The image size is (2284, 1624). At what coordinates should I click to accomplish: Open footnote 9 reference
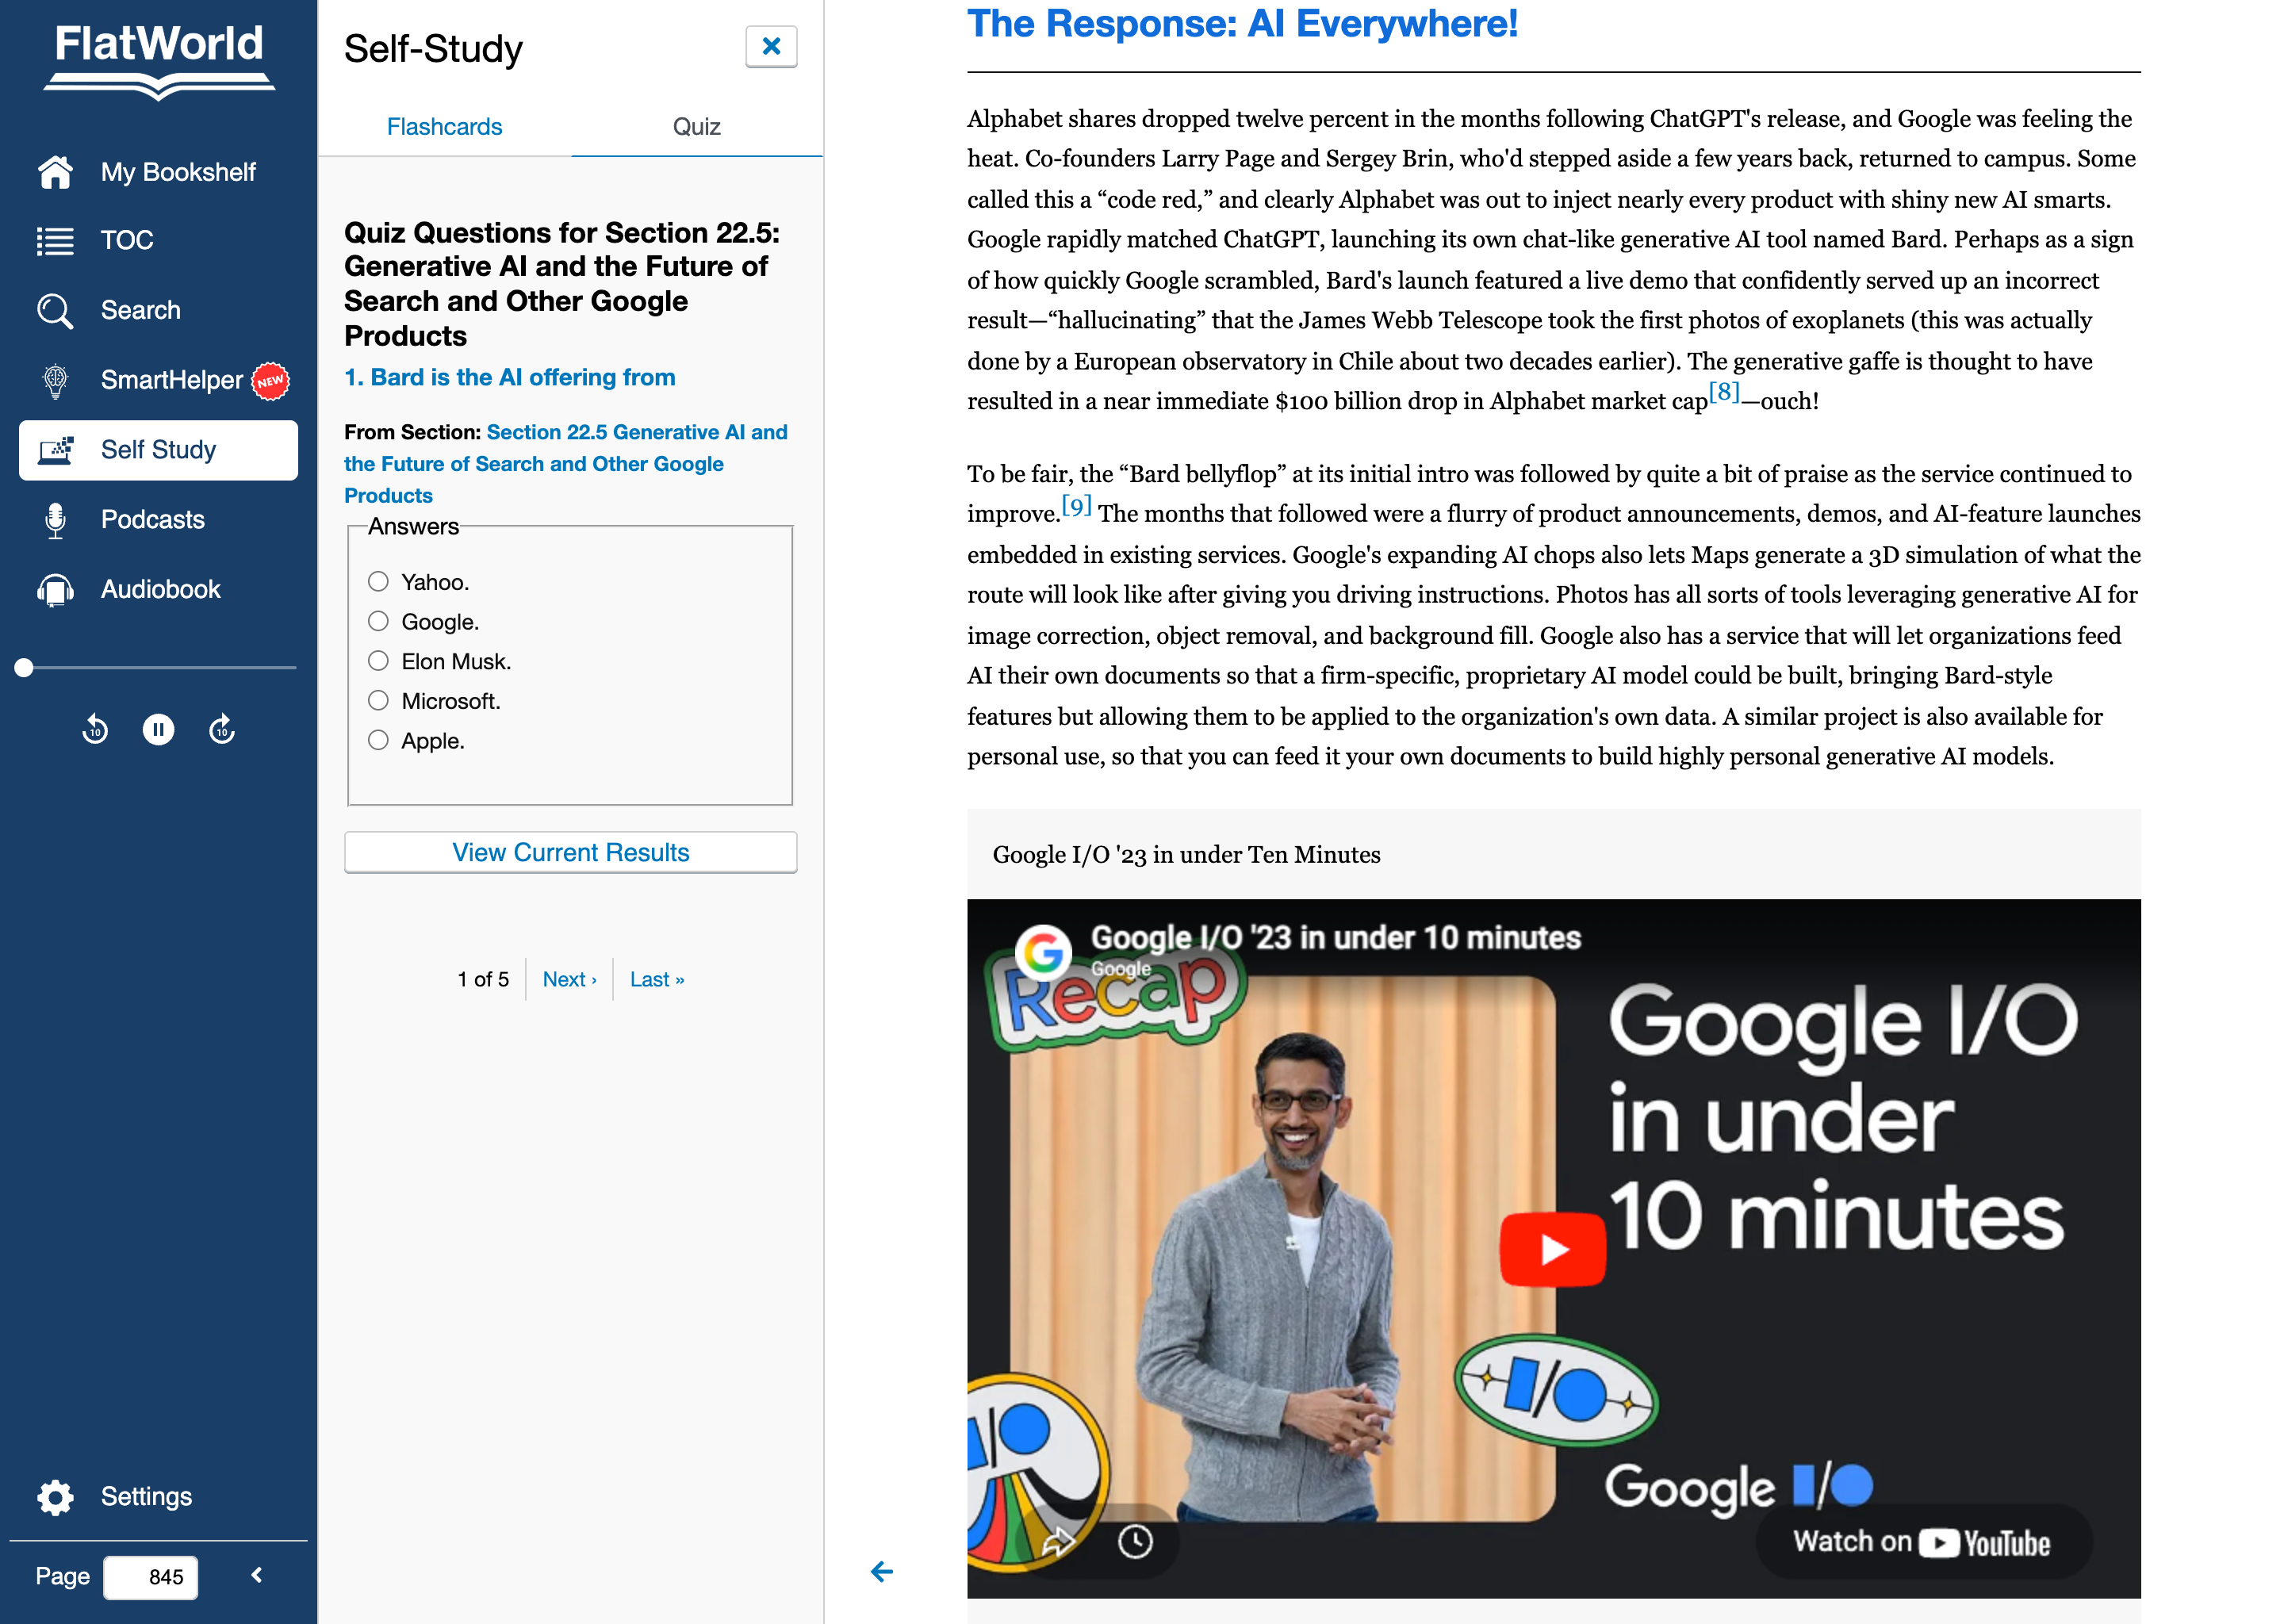pyautogui.click(x=1076, y=505)
